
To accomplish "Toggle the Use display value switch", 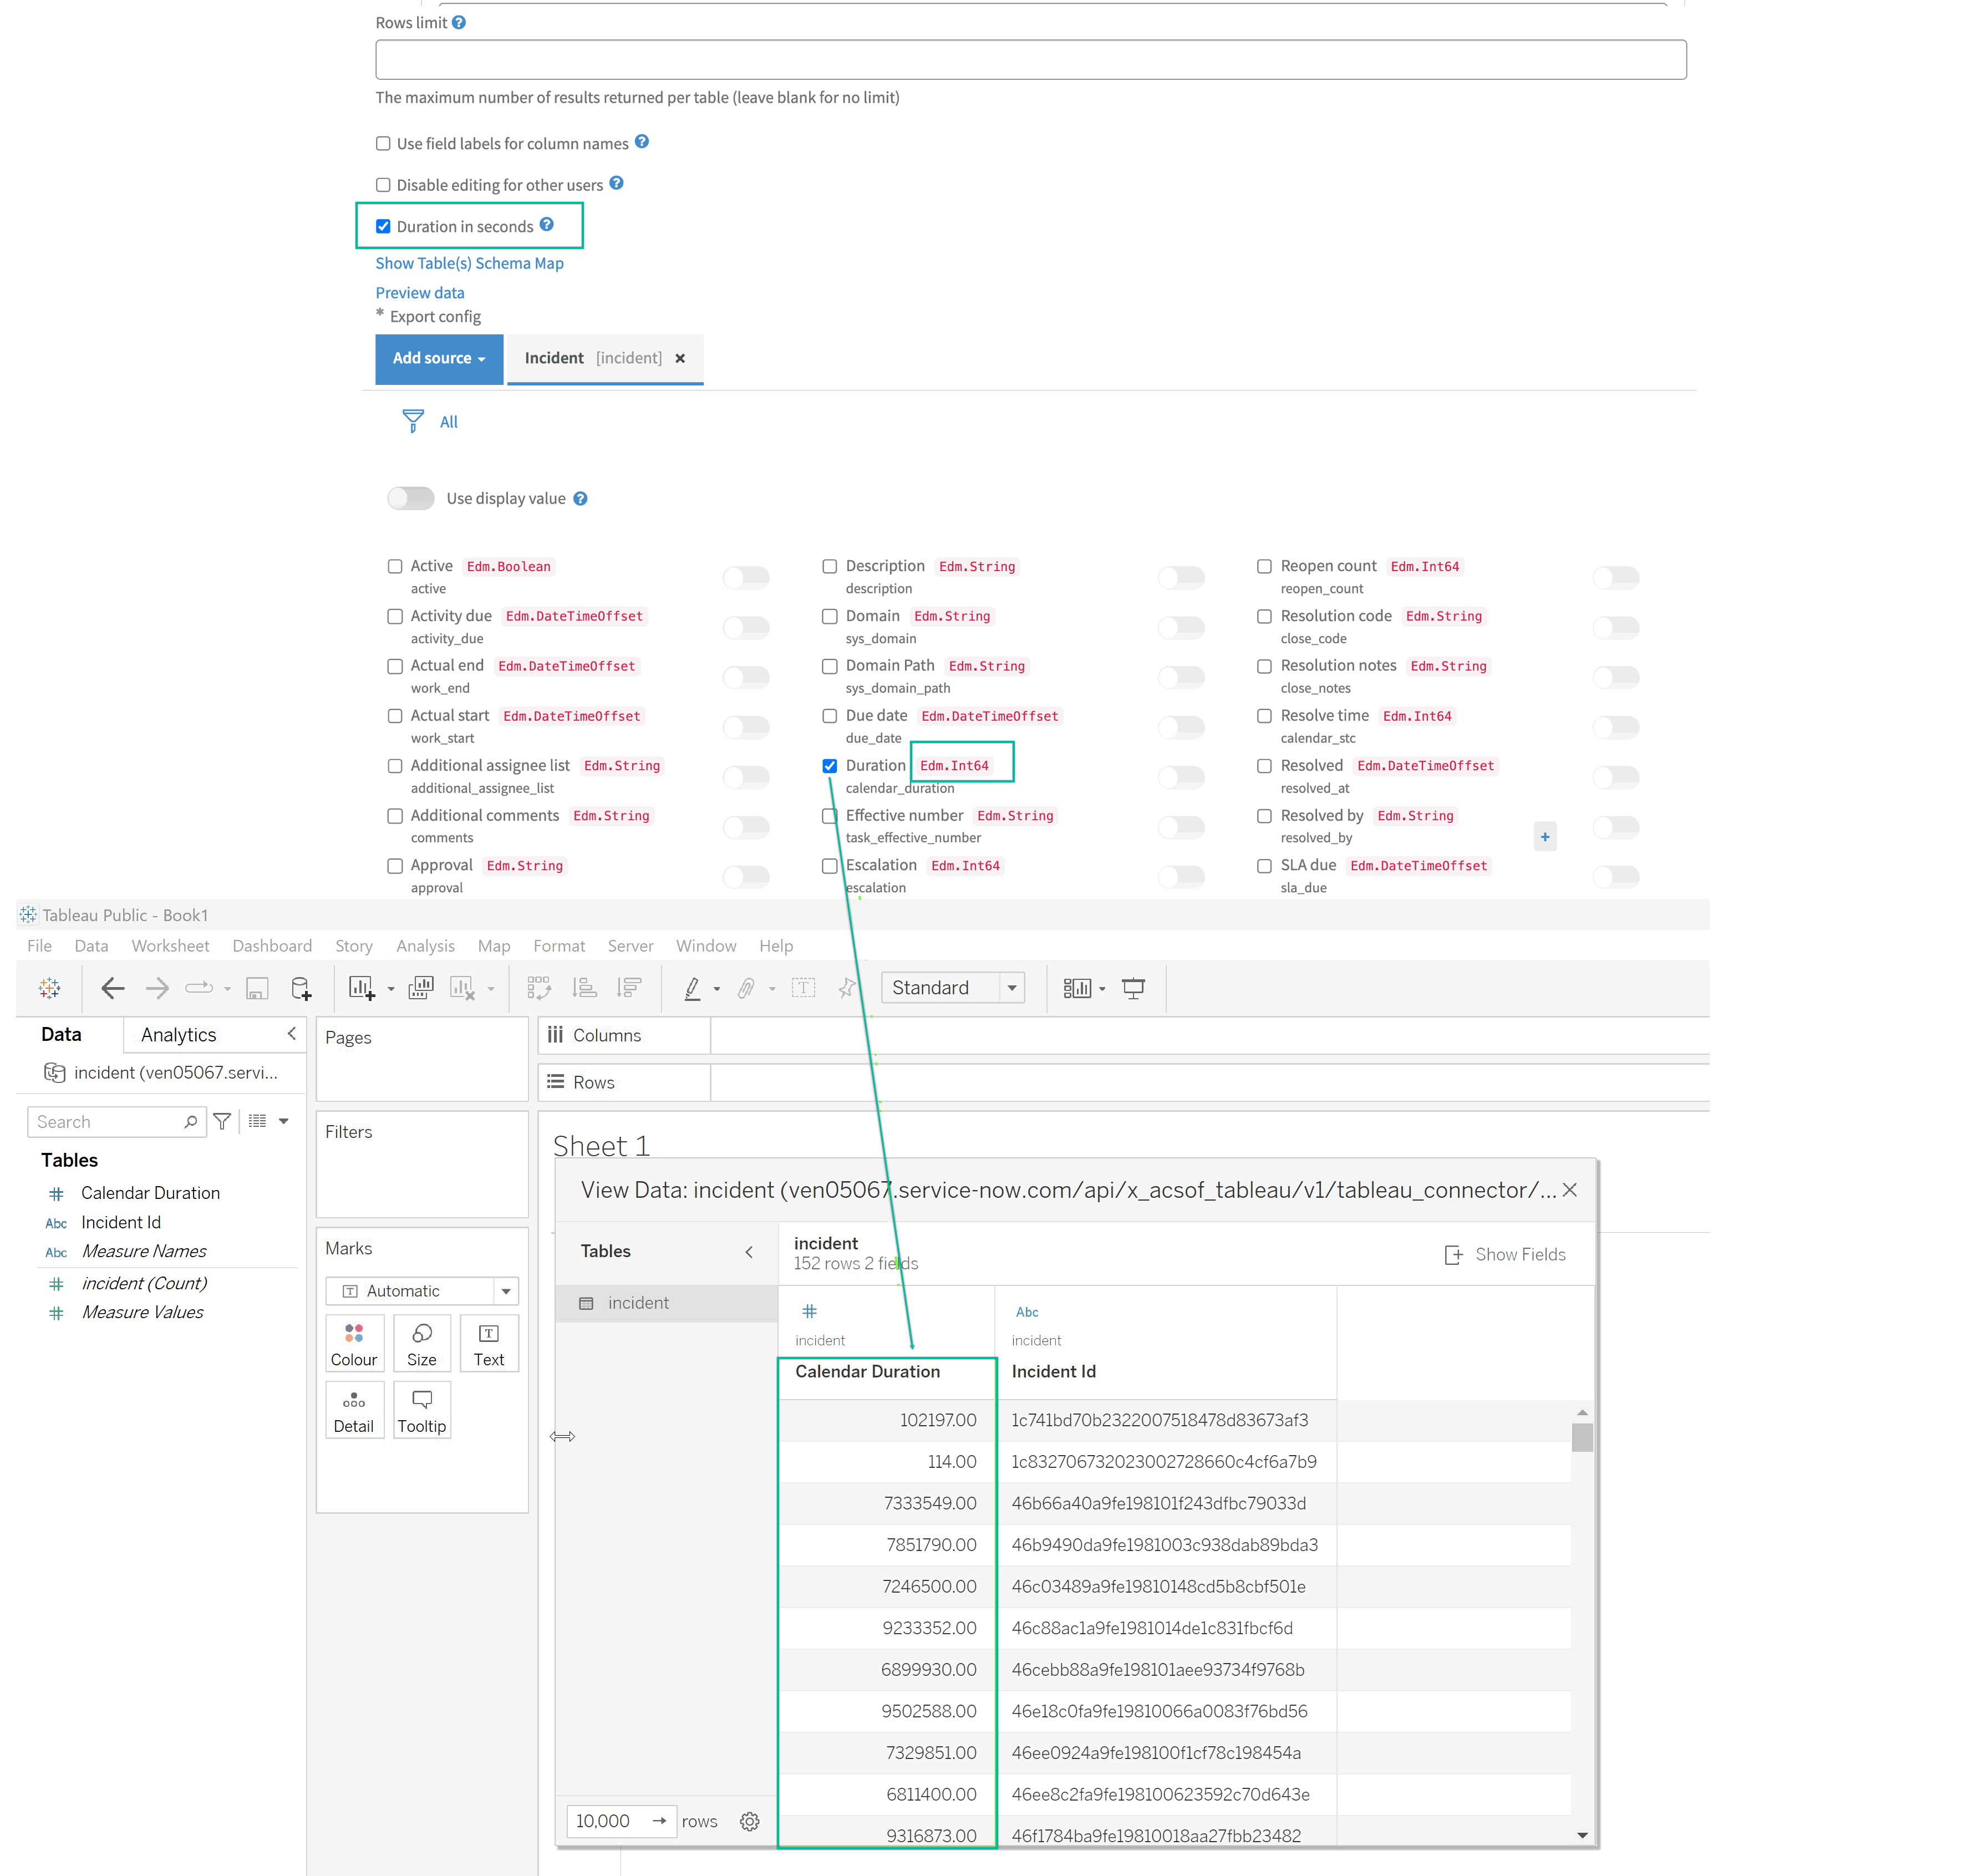I will point(411,498).
